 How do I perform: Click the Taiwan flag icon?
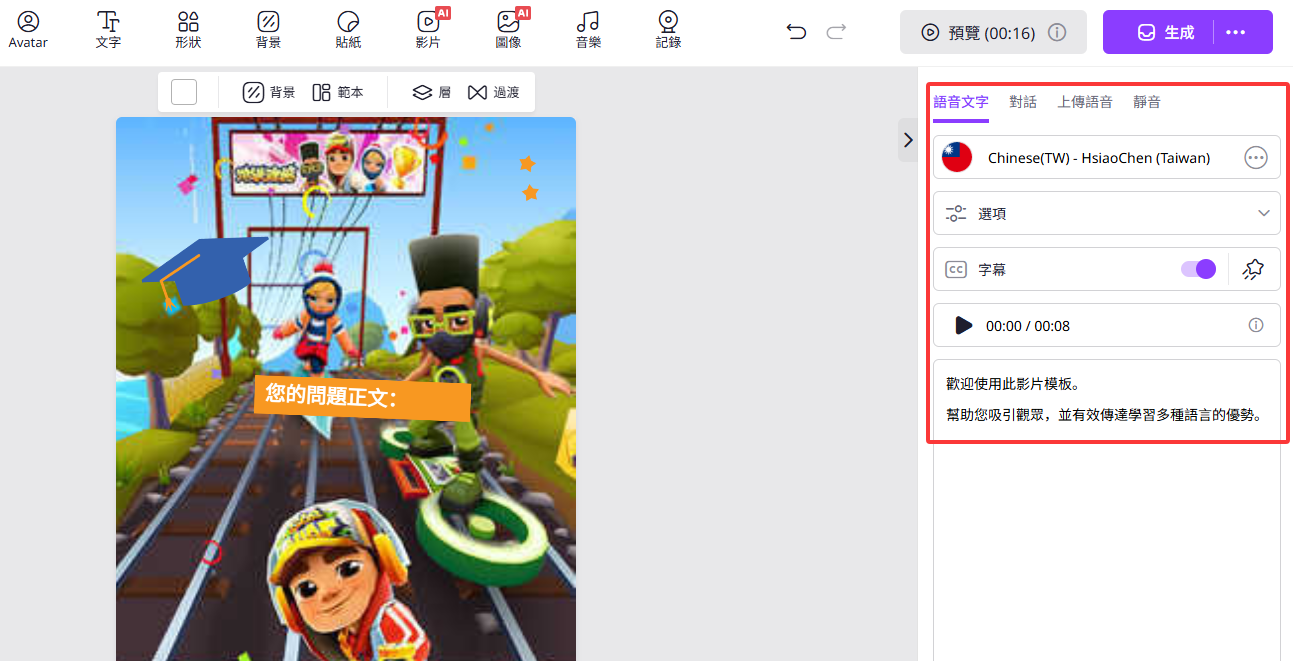pyautogui.click(x=957, y=157)
